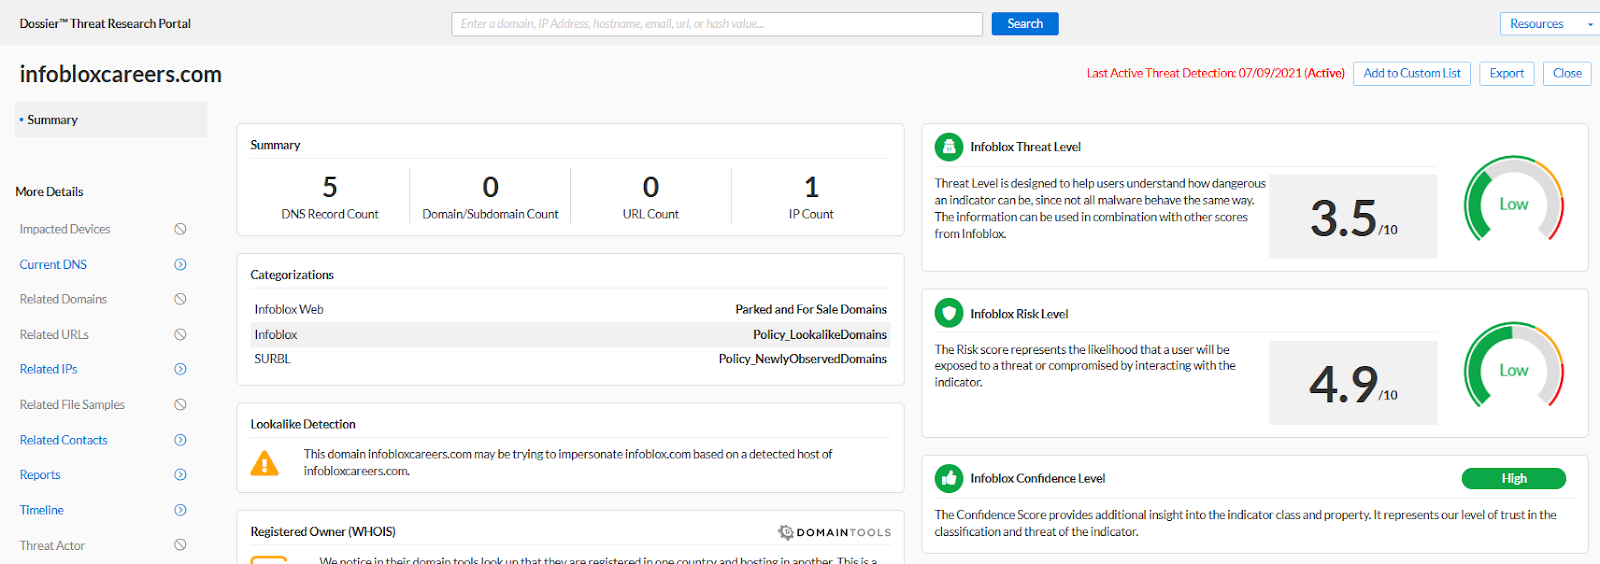
Task: Click the arrow icon next to Current DNS
Action: pos(180,265)
